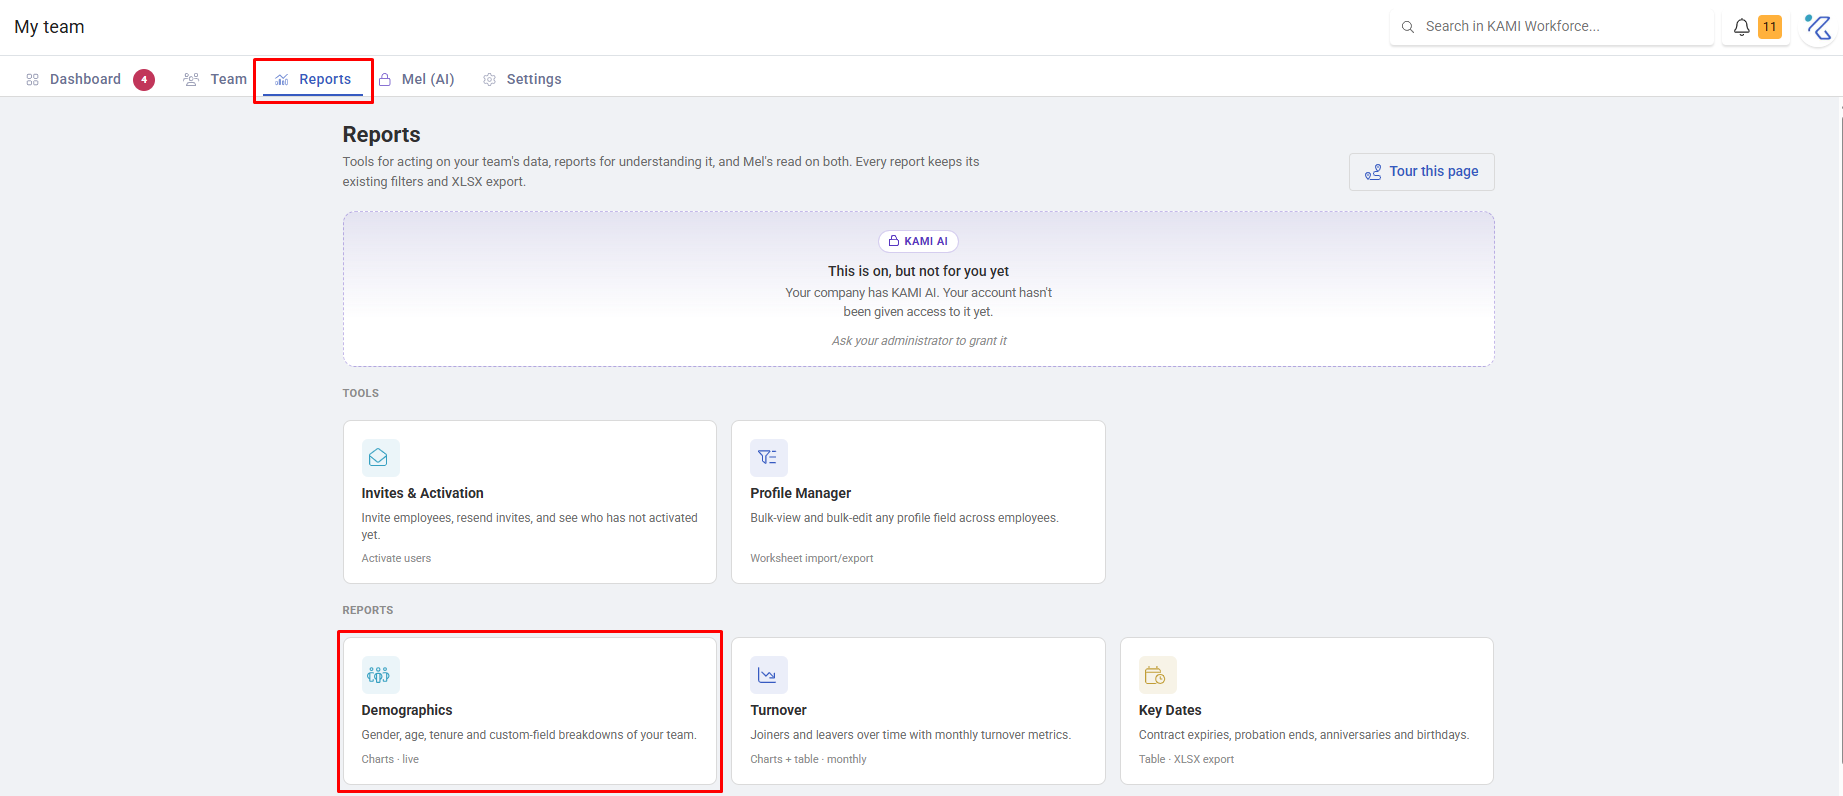The width and height of the screenshot is (1843, 796).
Task: Click the red 4 badge on Dashboard
Action: [144, 80]
